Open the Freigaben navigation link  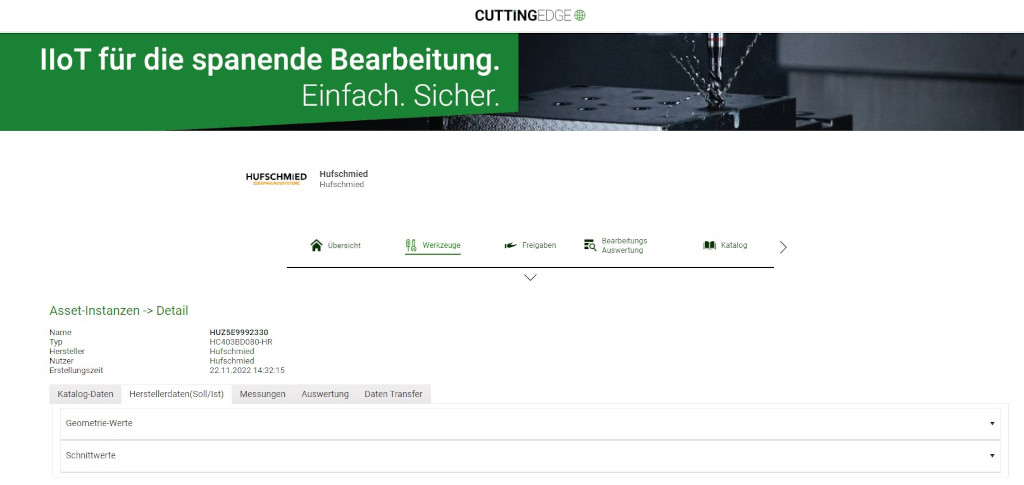[539, 245]
